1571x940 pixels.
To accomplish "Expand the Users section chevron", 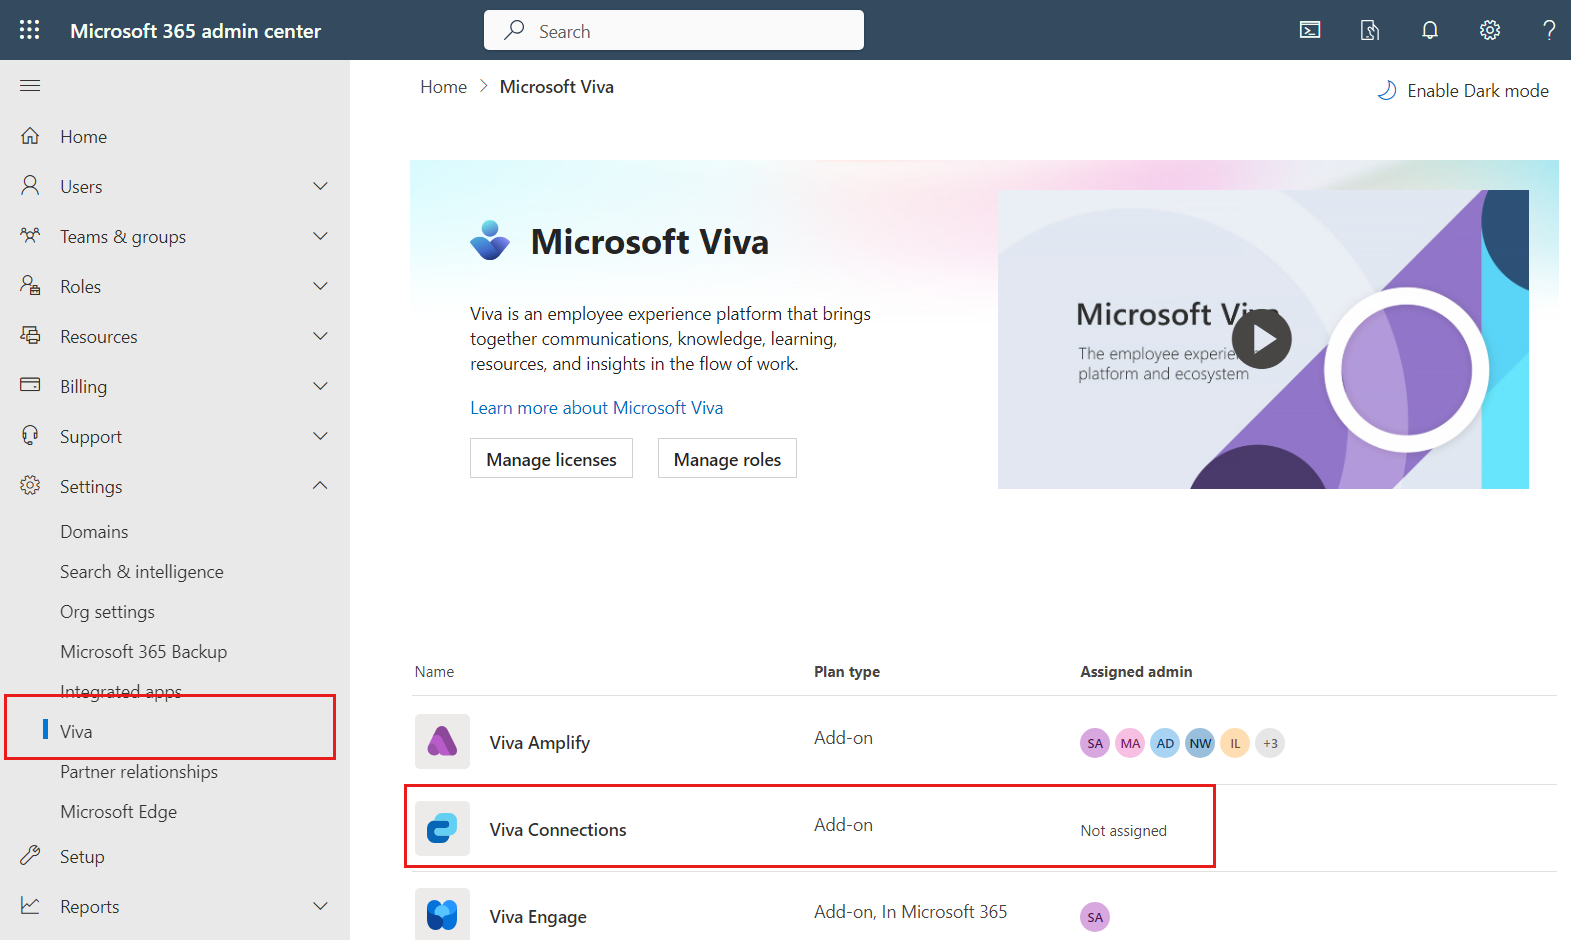I will [320, 186].
